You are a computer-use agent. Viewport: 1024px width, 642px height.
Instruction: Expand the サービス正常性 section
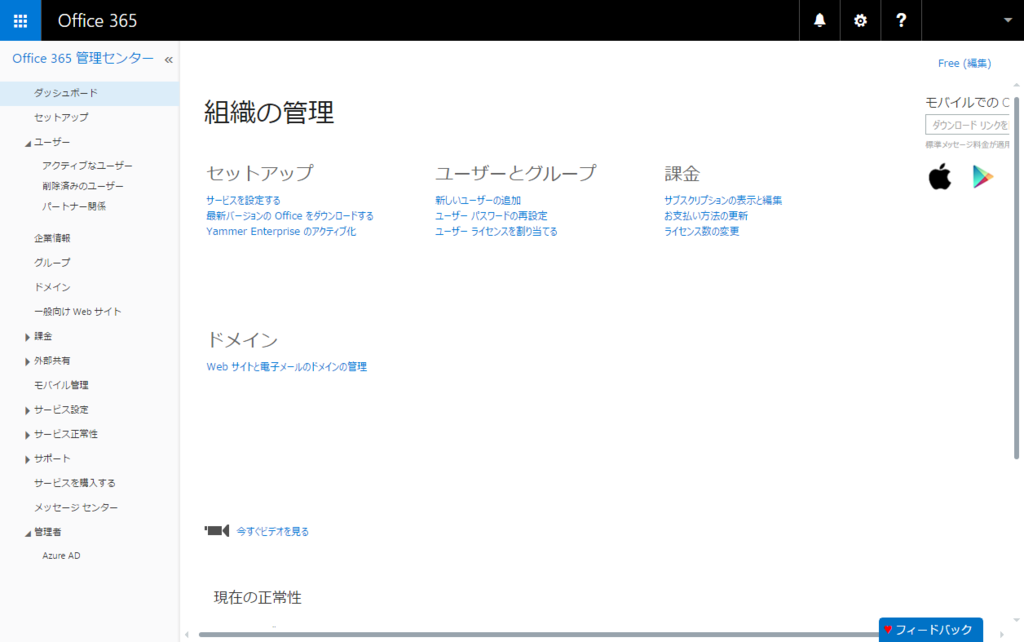point(27,435)
